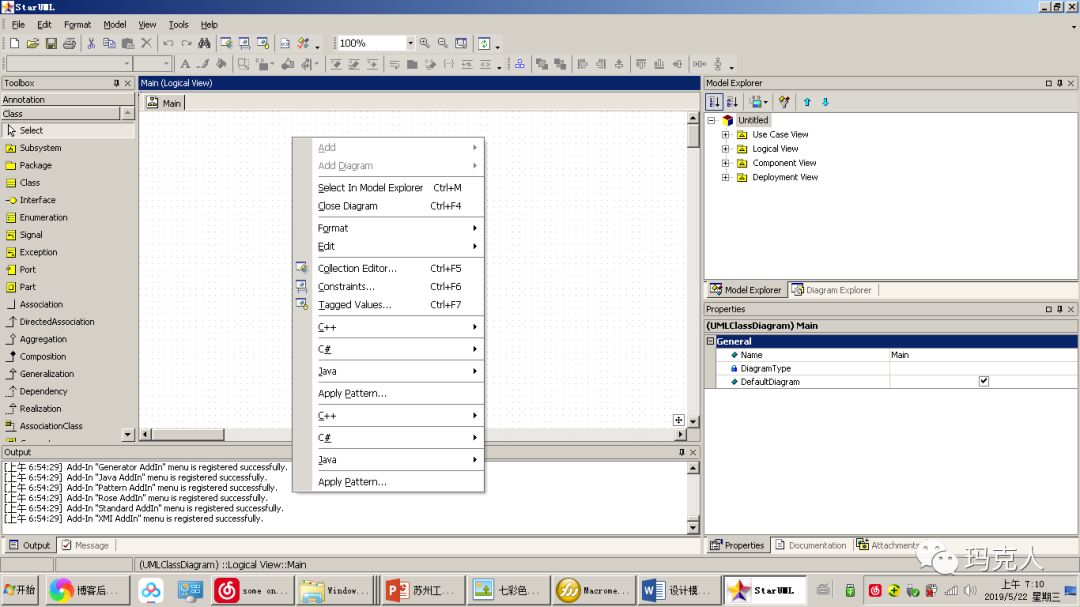Click the New Project toolbar icon
The height and width of the screenshot is (607, 1080).
click(x=14, y=43)
